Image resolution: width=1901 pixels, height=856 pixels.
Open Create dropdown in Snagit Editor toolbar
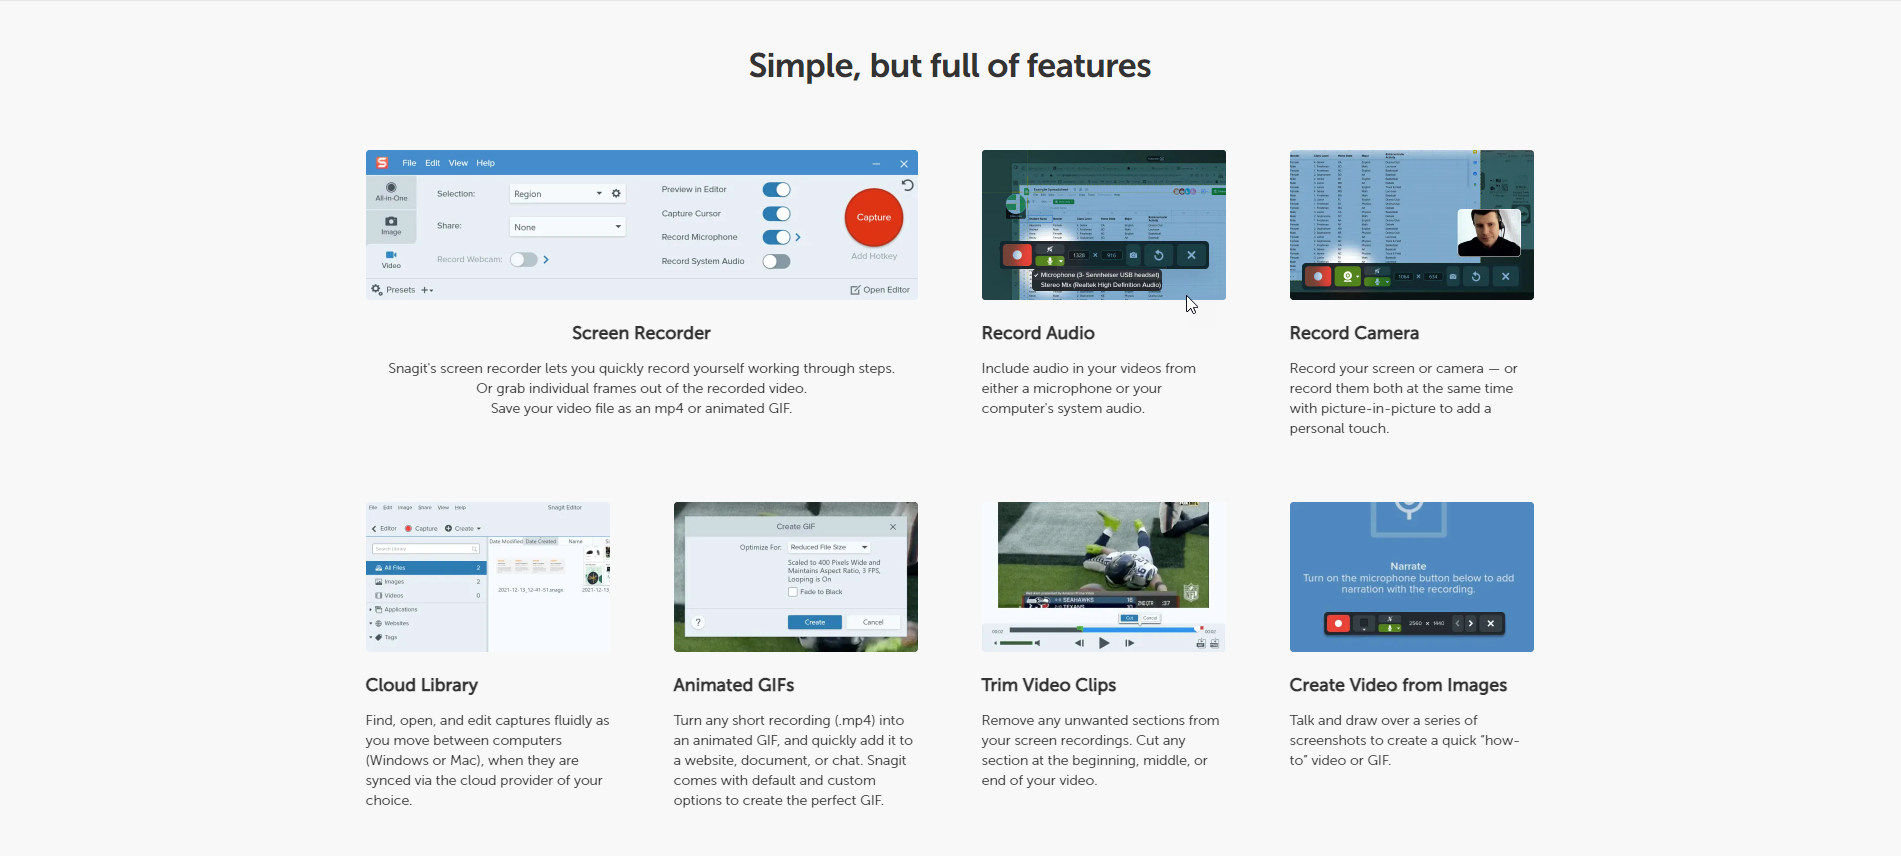coord(463,528)
